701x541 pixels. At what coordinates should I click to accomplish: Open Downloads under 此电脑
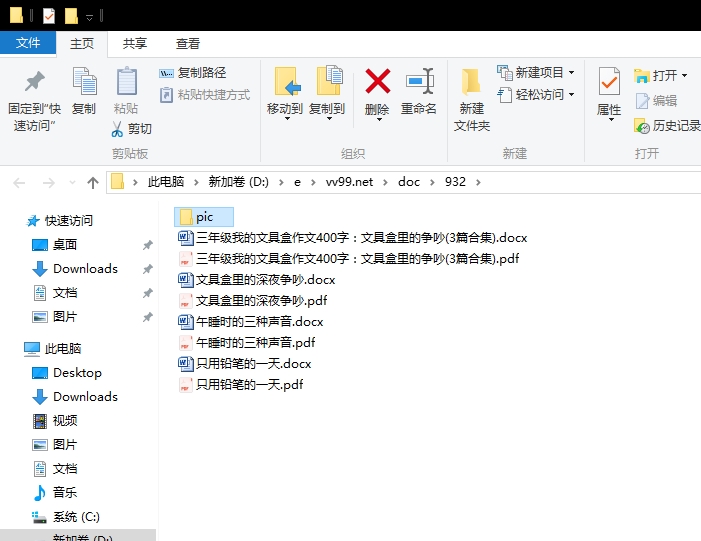[x=75, y=397]
